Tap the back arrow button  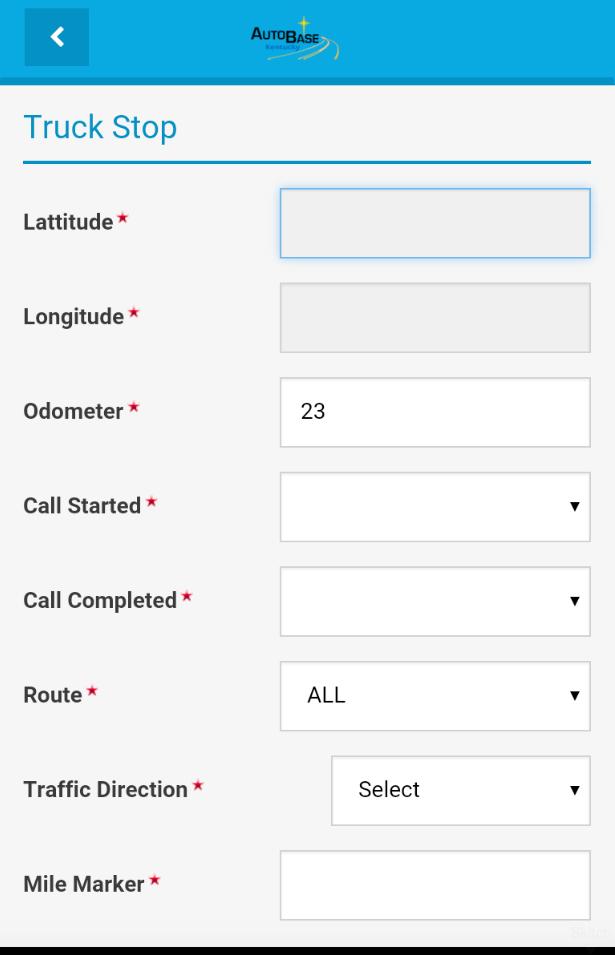pyautogui.click(x=56, y=37)
